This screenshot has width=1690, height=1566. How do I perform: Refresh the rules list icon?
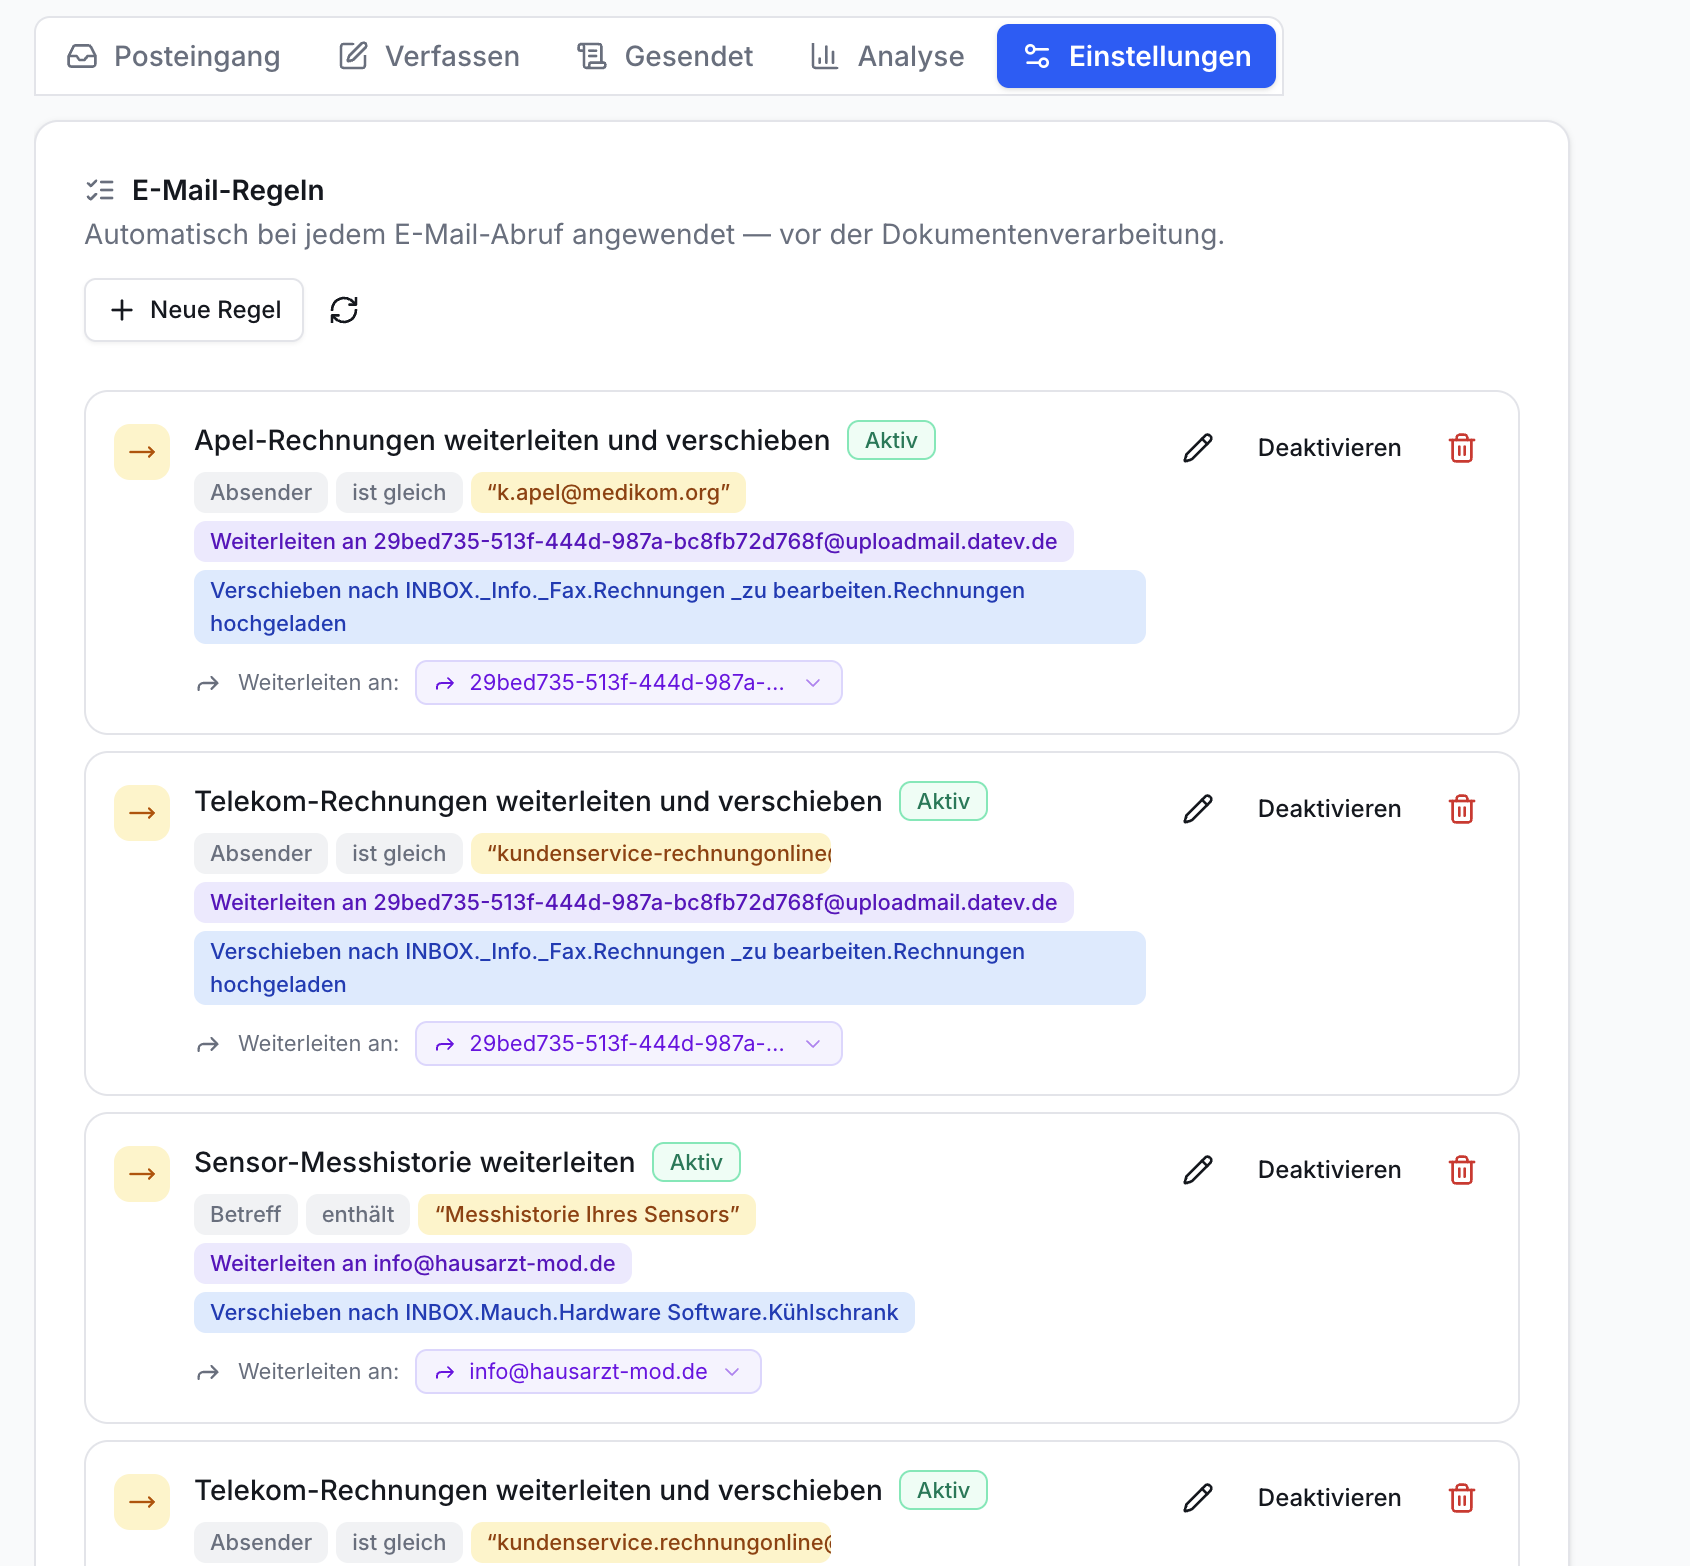click(344, 310)
